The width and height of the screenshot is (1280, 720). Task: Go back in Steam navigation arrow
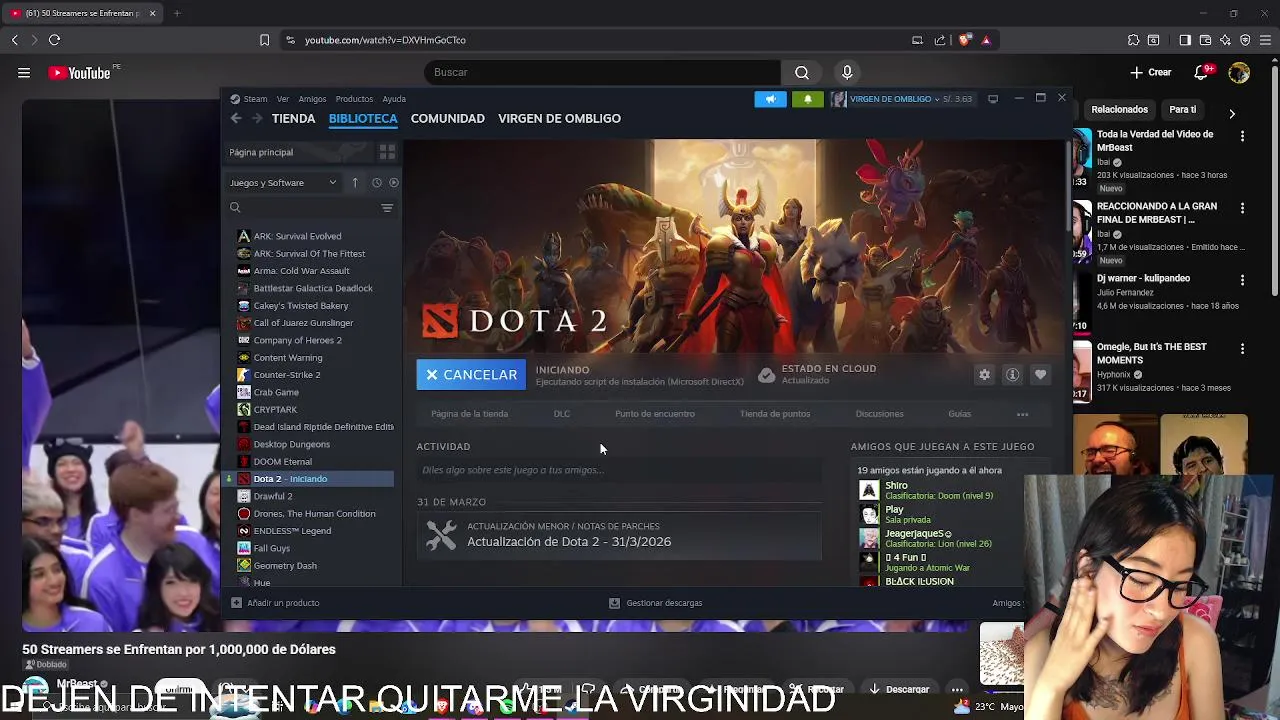[x=236, y=118]
